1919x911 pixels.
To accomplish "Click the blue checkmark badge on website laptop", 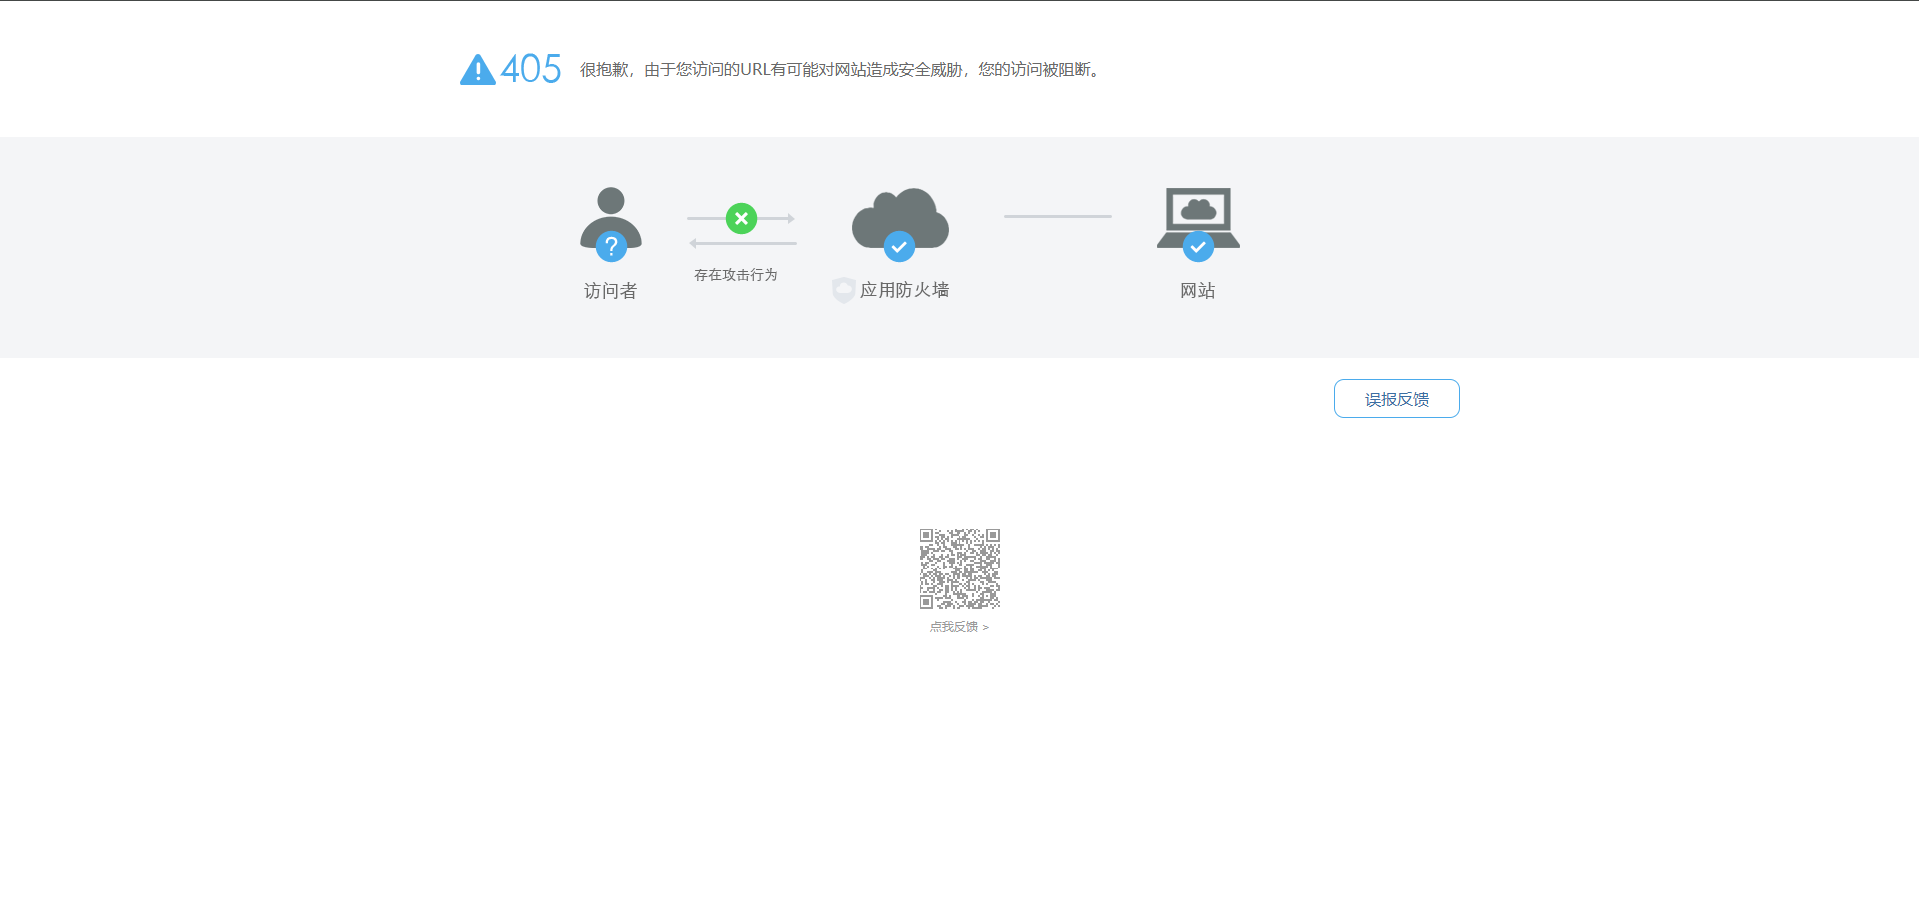I will (x=1198, y=246).
